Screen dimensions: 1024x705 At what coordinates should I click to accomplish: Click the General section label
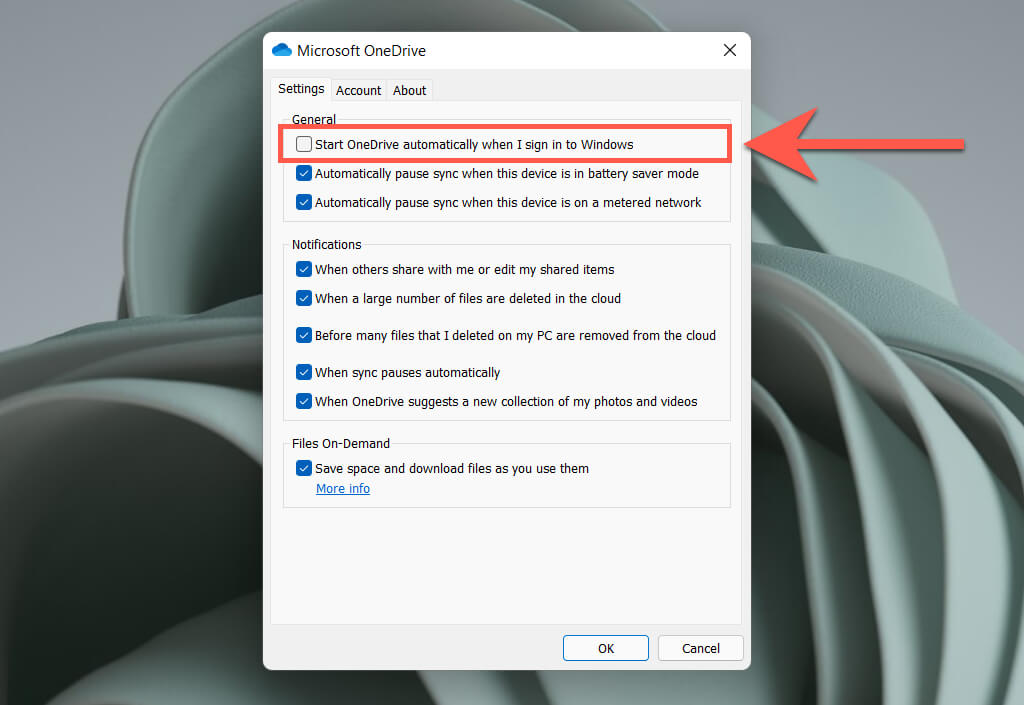click(x=313, y=119)
